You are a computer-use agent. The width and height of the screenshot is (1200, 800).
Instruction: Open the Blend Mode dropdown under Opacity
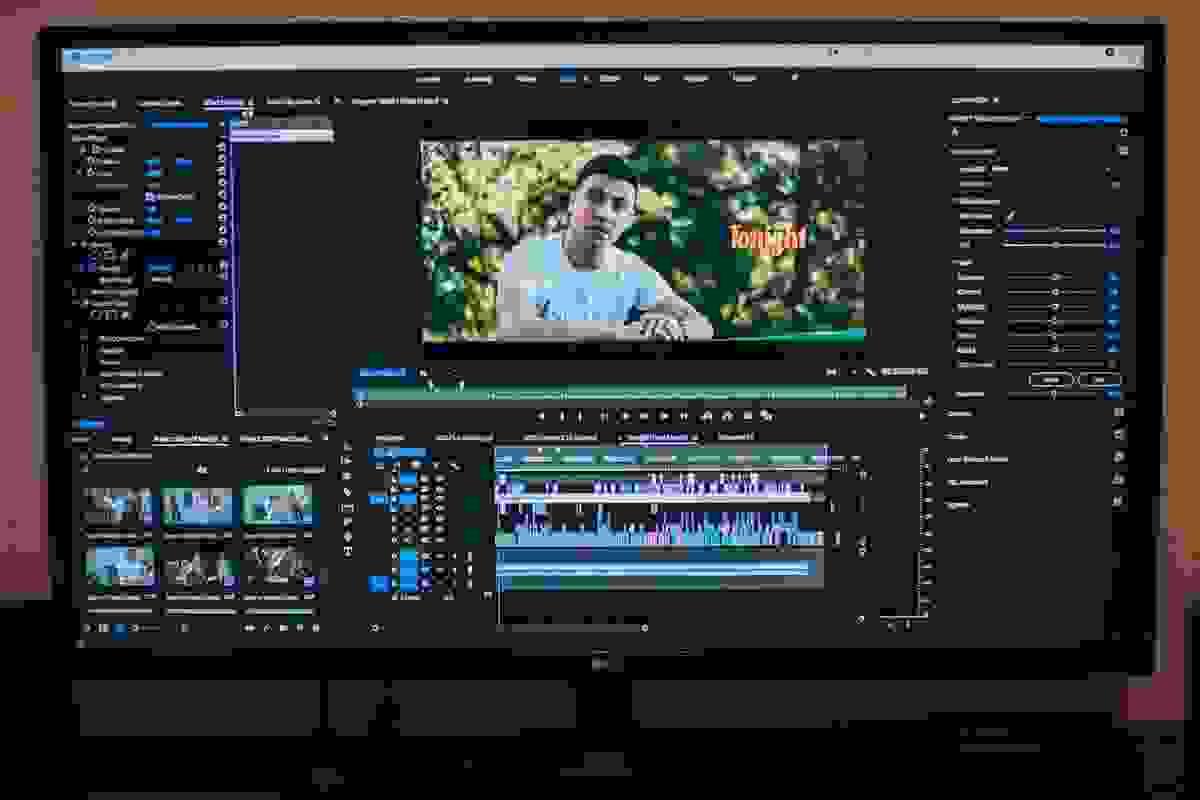(161, 280)
